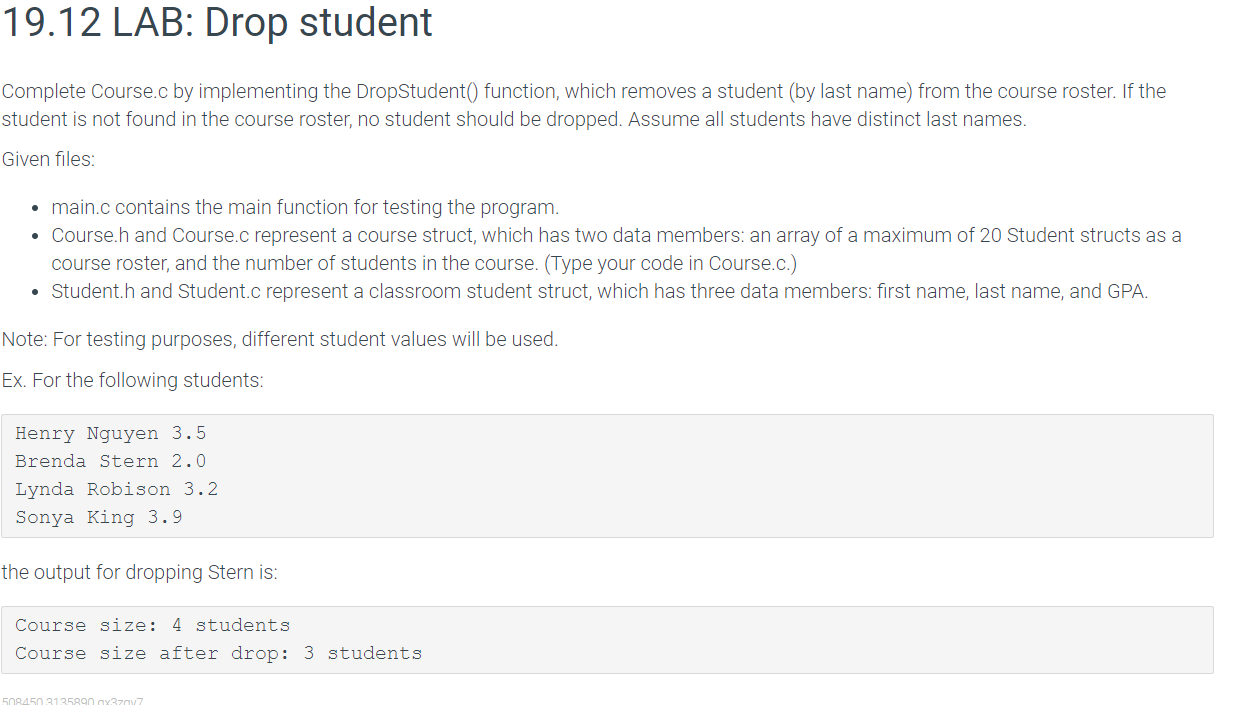
Task: Click the note about testing purposes
Action: coord(280,339)
